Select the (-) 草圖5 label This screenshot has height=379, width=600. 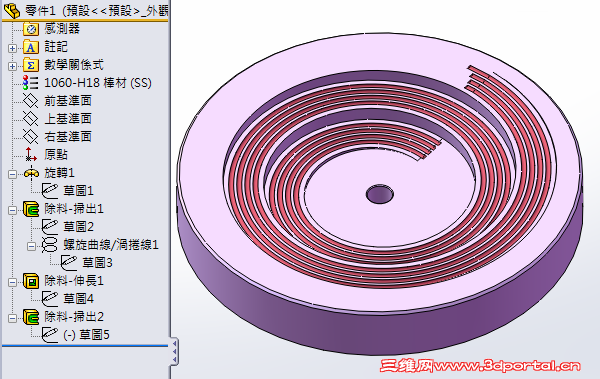86,335
